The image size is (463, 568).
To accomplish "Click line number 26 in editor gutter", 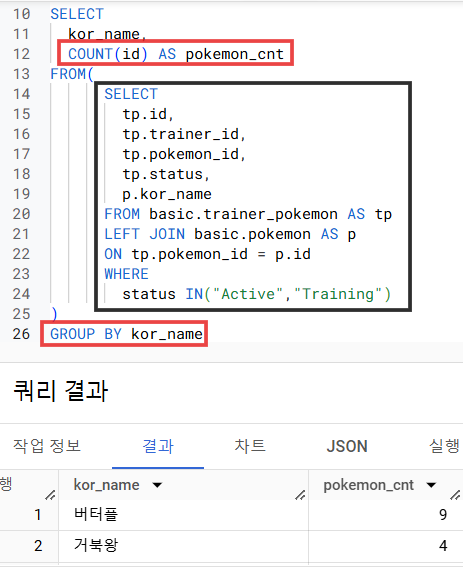I will click(x=21, y=334).
